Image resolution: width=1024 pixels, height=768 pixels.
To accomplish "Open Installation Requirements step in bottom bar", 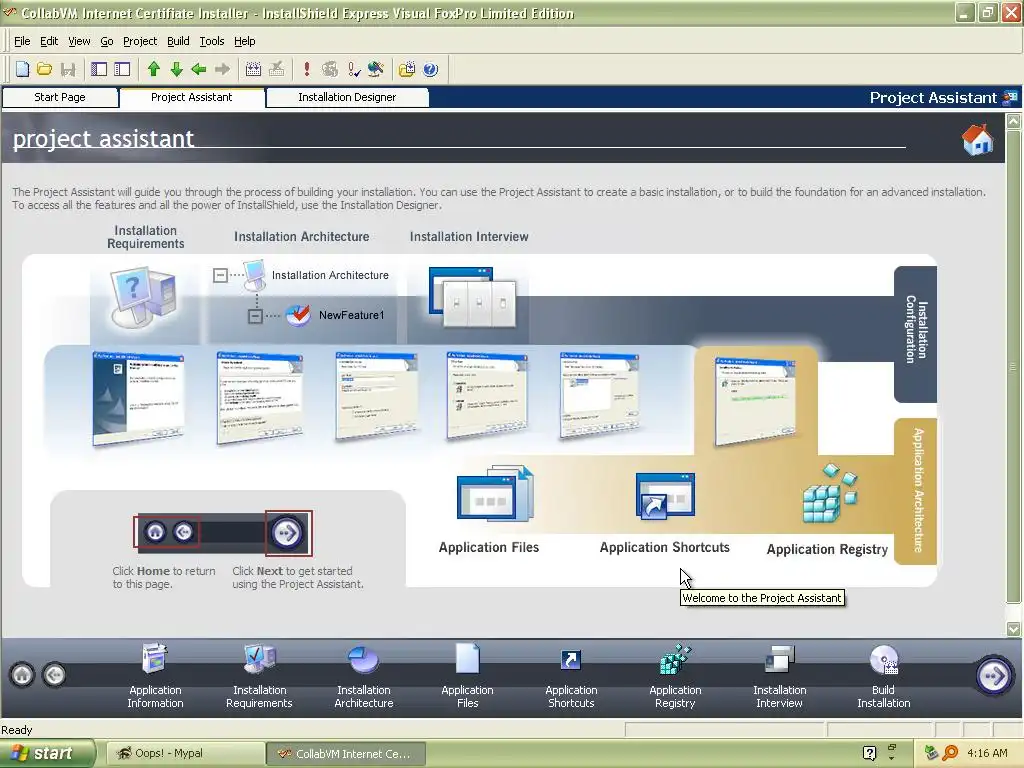I will click(259, 676).
